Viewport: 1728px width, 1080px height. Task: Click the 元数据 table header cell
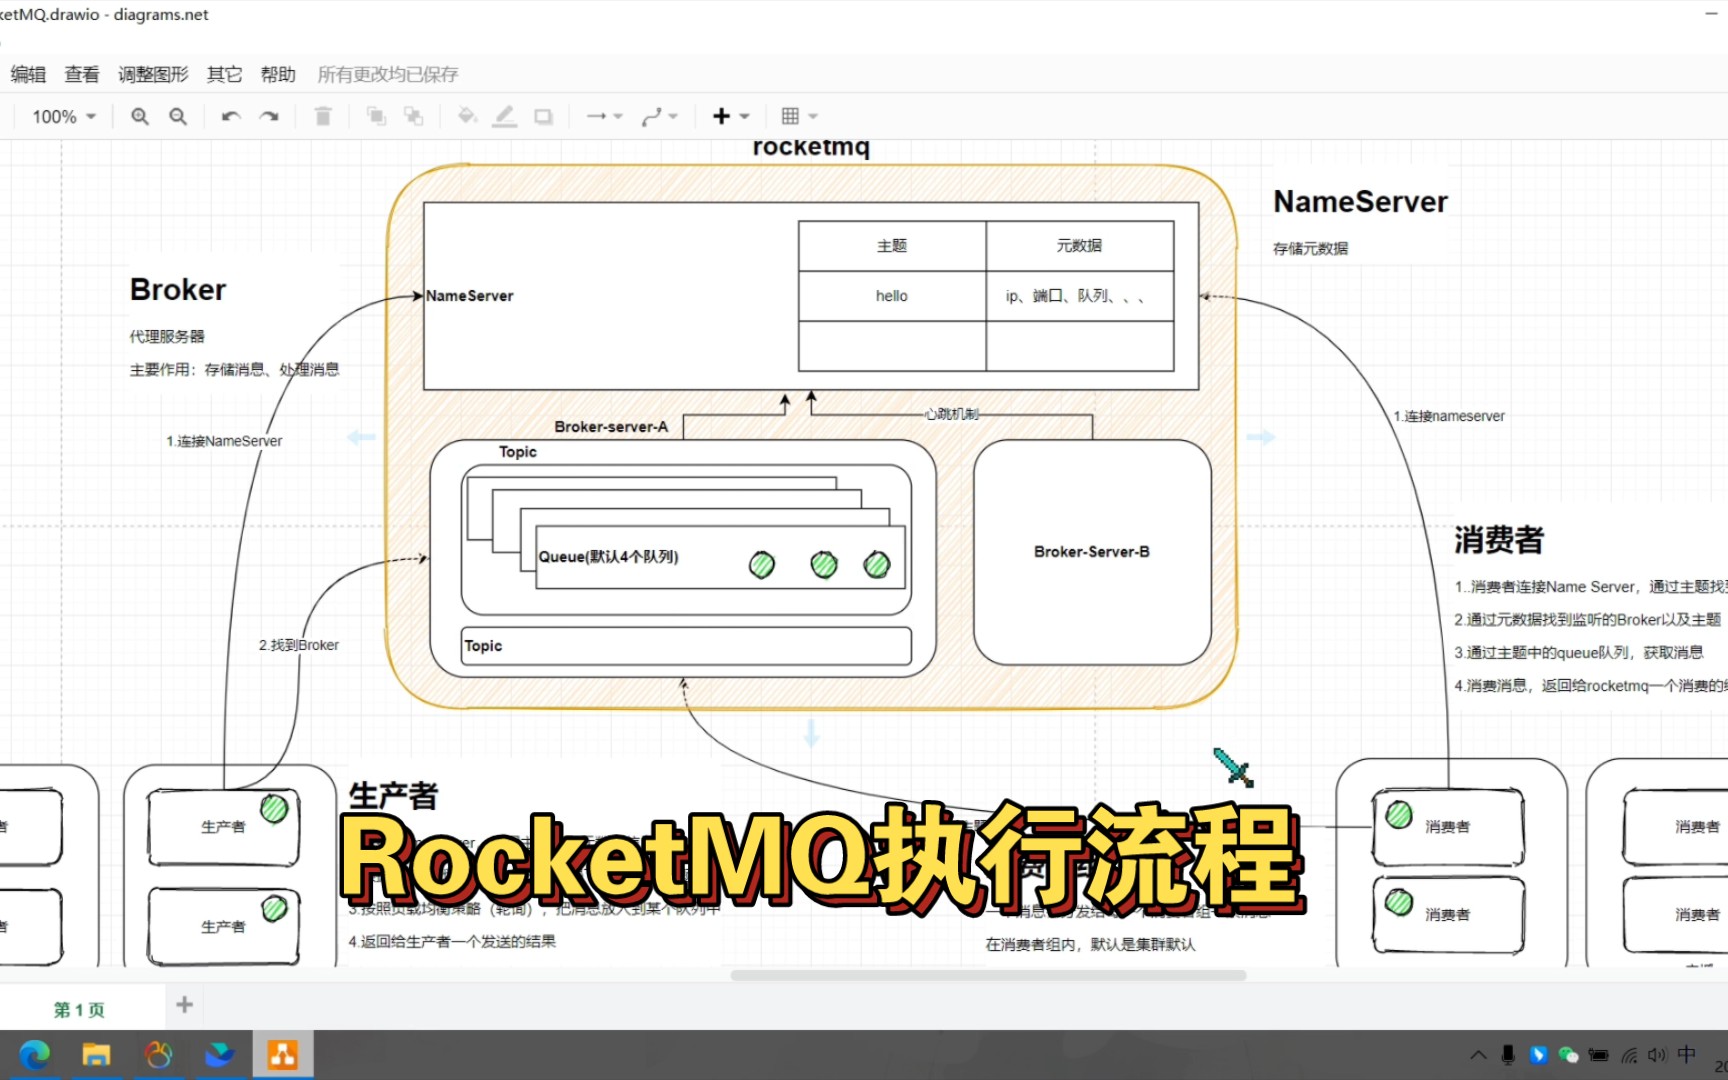coord(1080,246)
